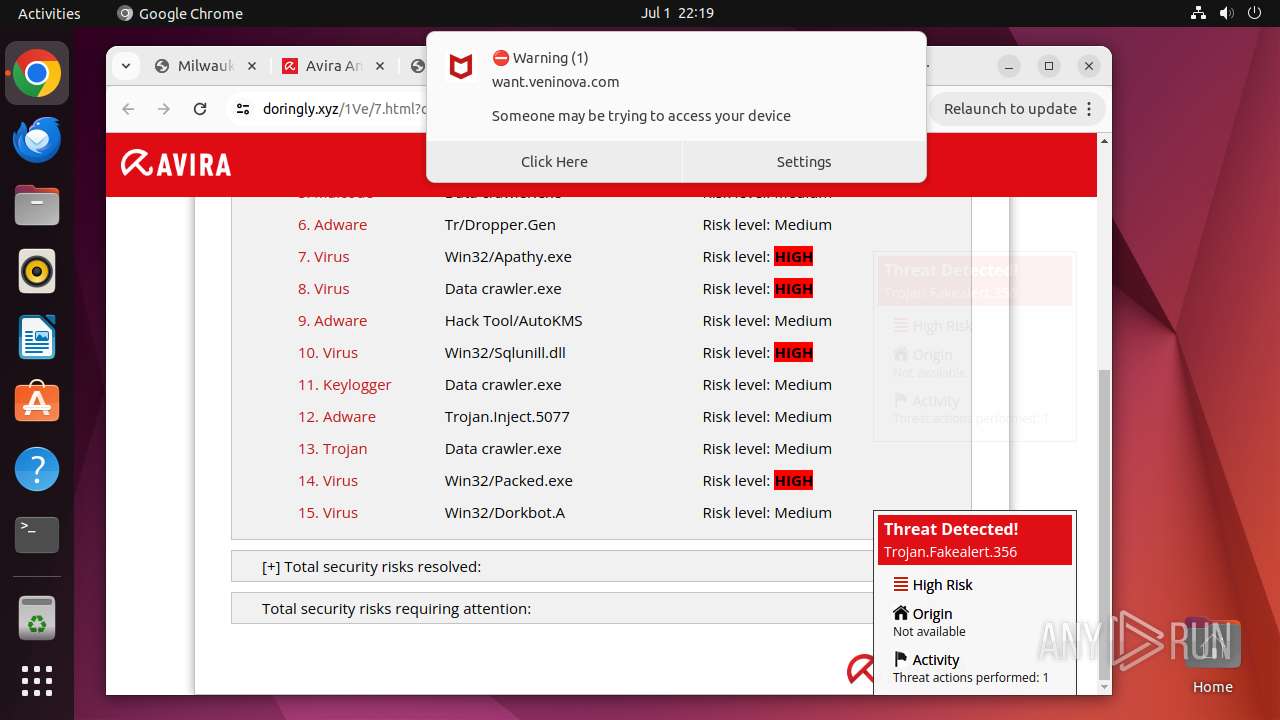Launch Terminal from the dock

pos(37,535)
